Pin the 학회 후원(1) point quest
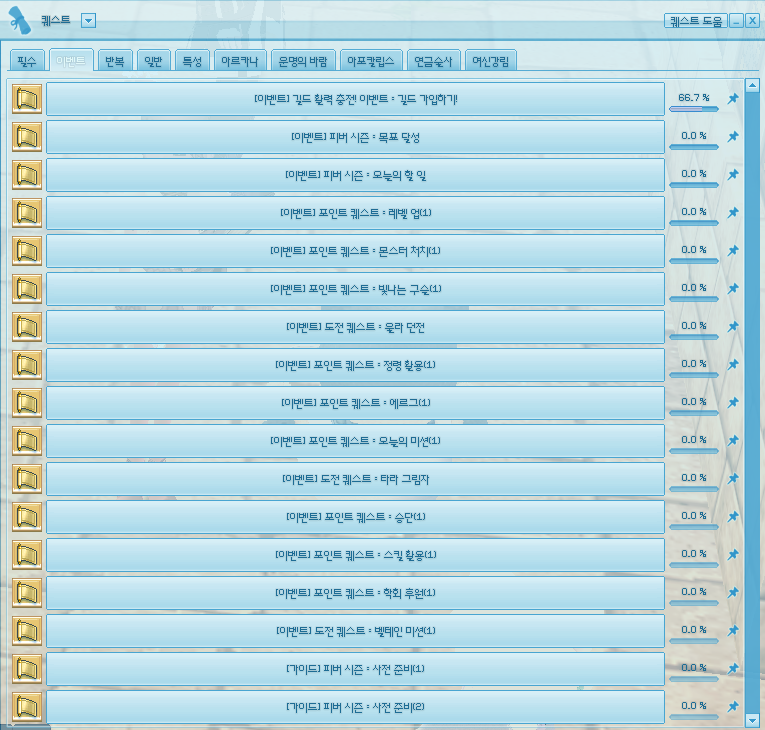Image resolution: width=765 pixels, height=730 pixels. [x=733, y=592]
